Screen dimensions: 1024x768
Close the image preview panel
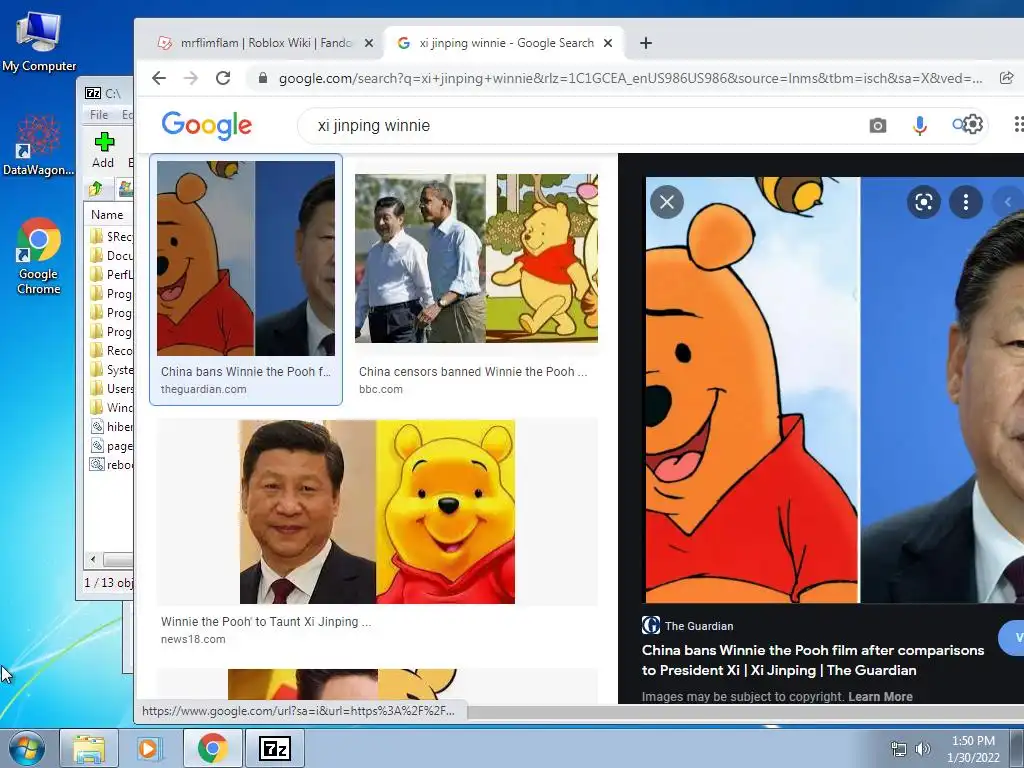tap(667, 202)
